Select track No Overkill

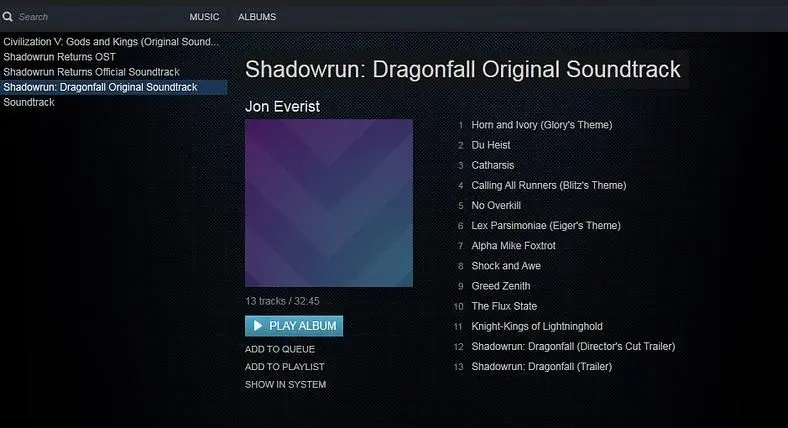(x=496, y=205)
